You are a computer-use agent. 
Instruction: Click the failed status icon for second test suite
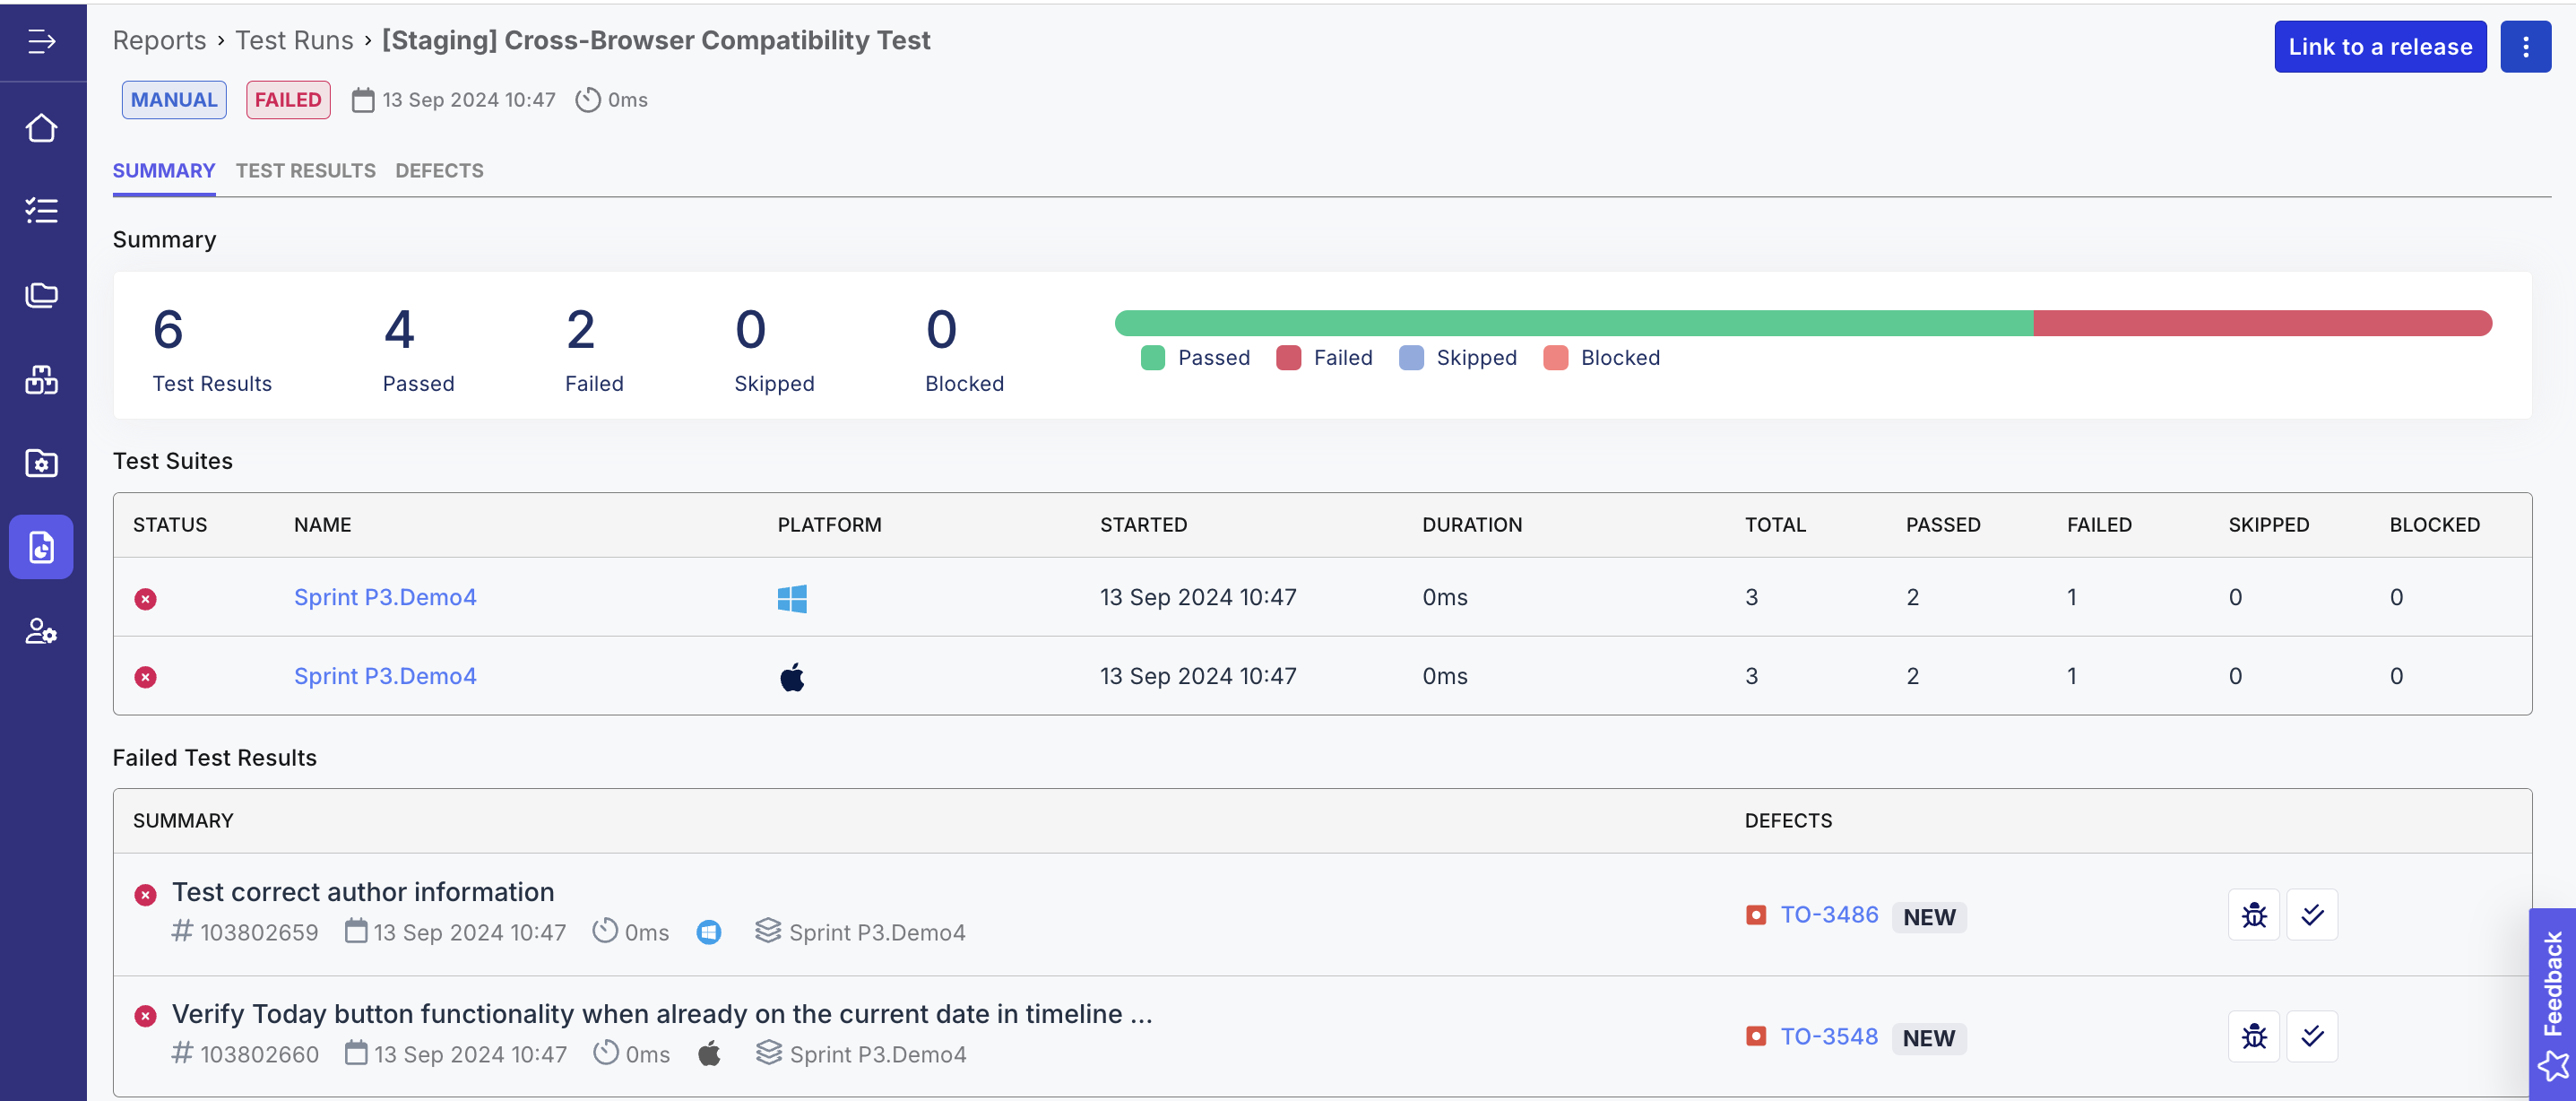click(x=144, y=675)
